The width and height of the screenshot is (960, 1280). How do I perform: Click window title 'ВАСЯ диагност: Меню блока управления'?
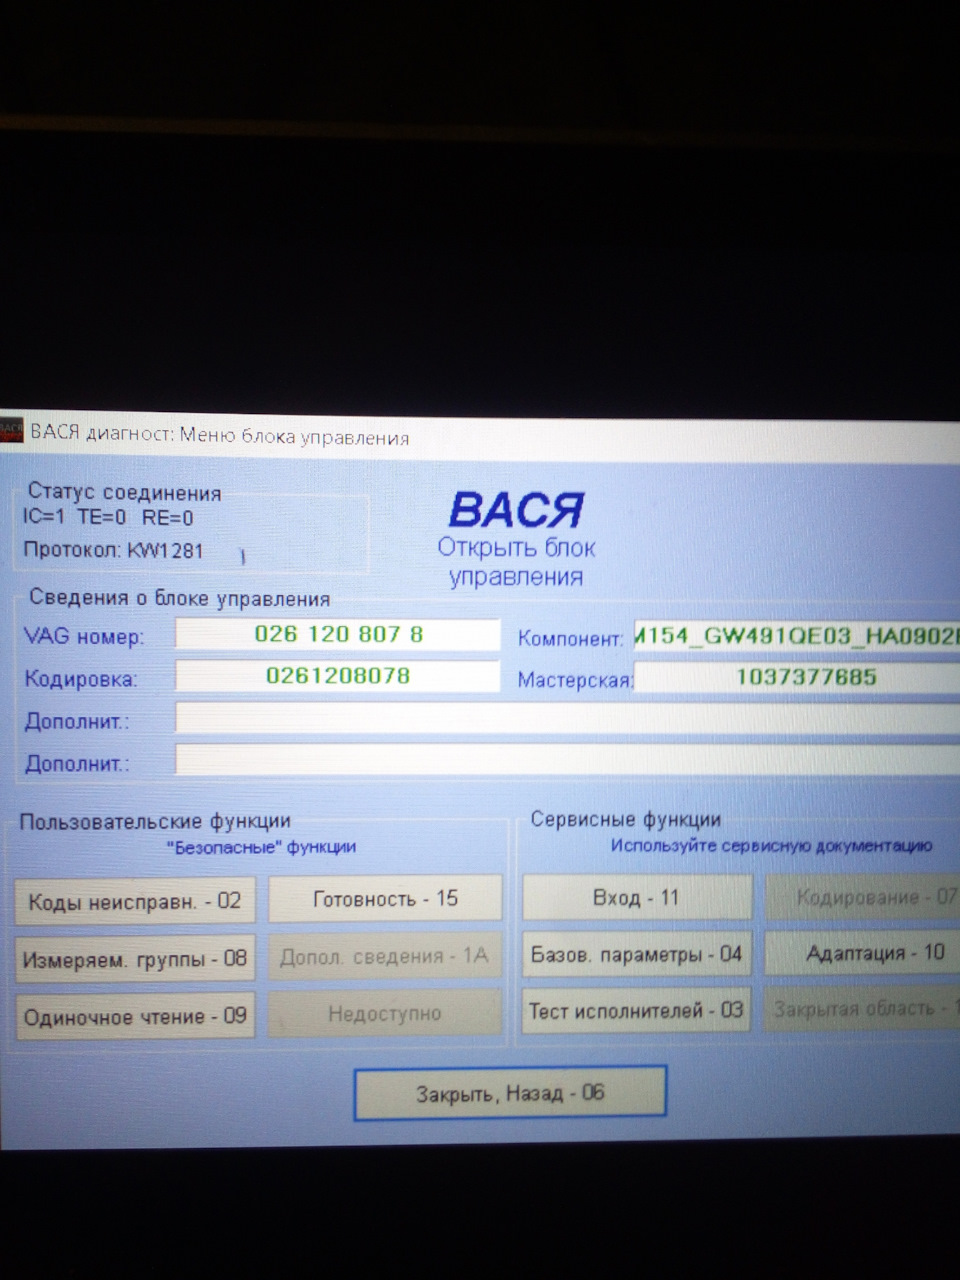[220, 437]
